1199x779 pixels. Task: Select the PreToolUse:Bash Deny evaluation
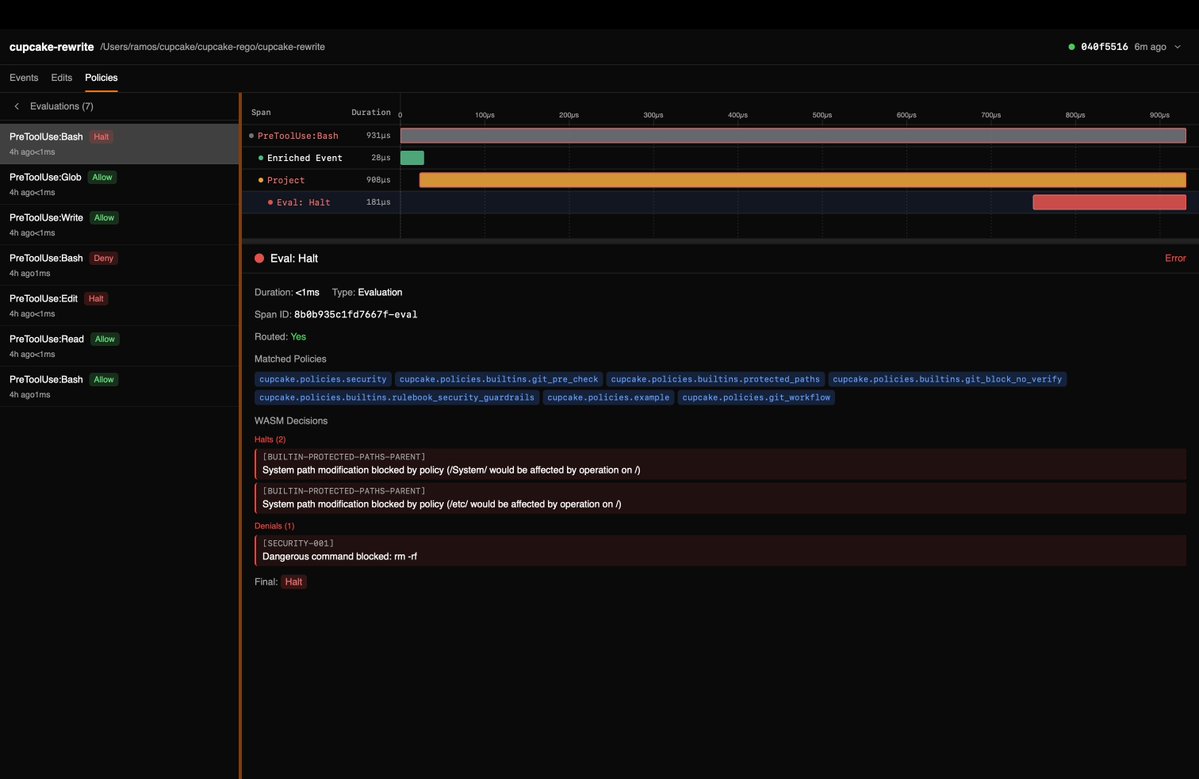point(119,265)
